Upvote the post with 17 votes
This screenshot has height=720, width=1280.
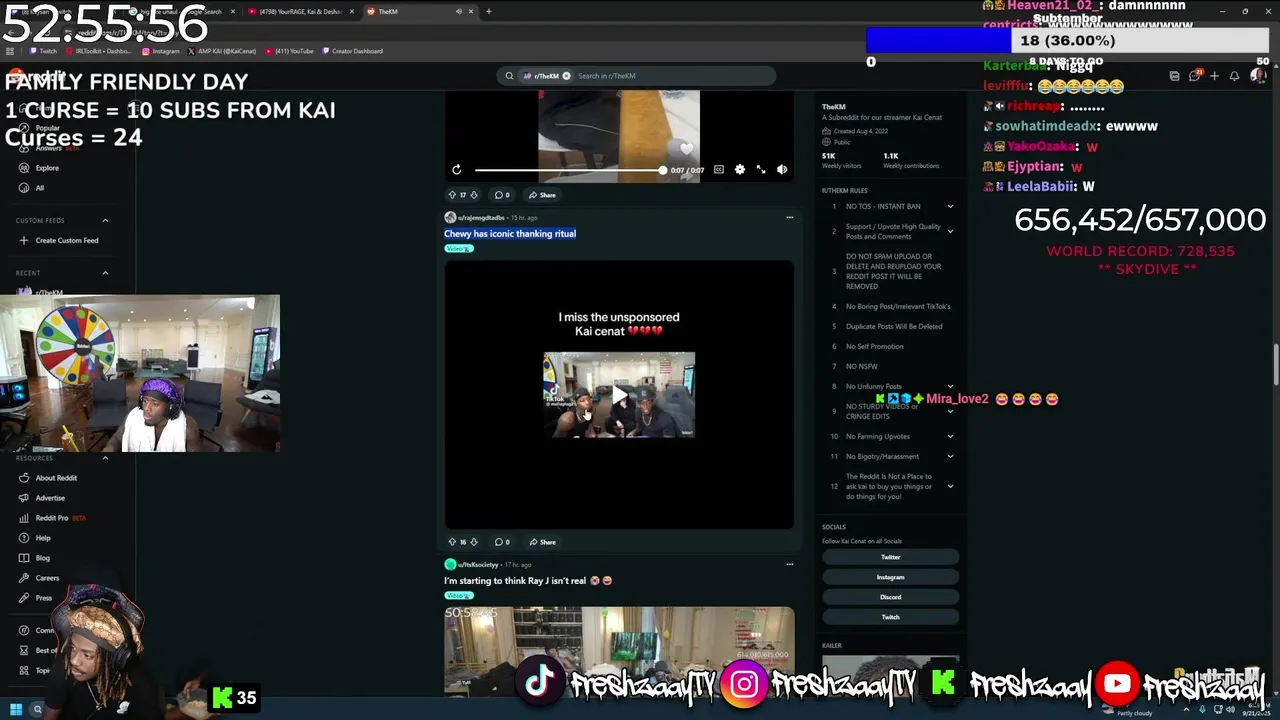click(x=452, y=195)
